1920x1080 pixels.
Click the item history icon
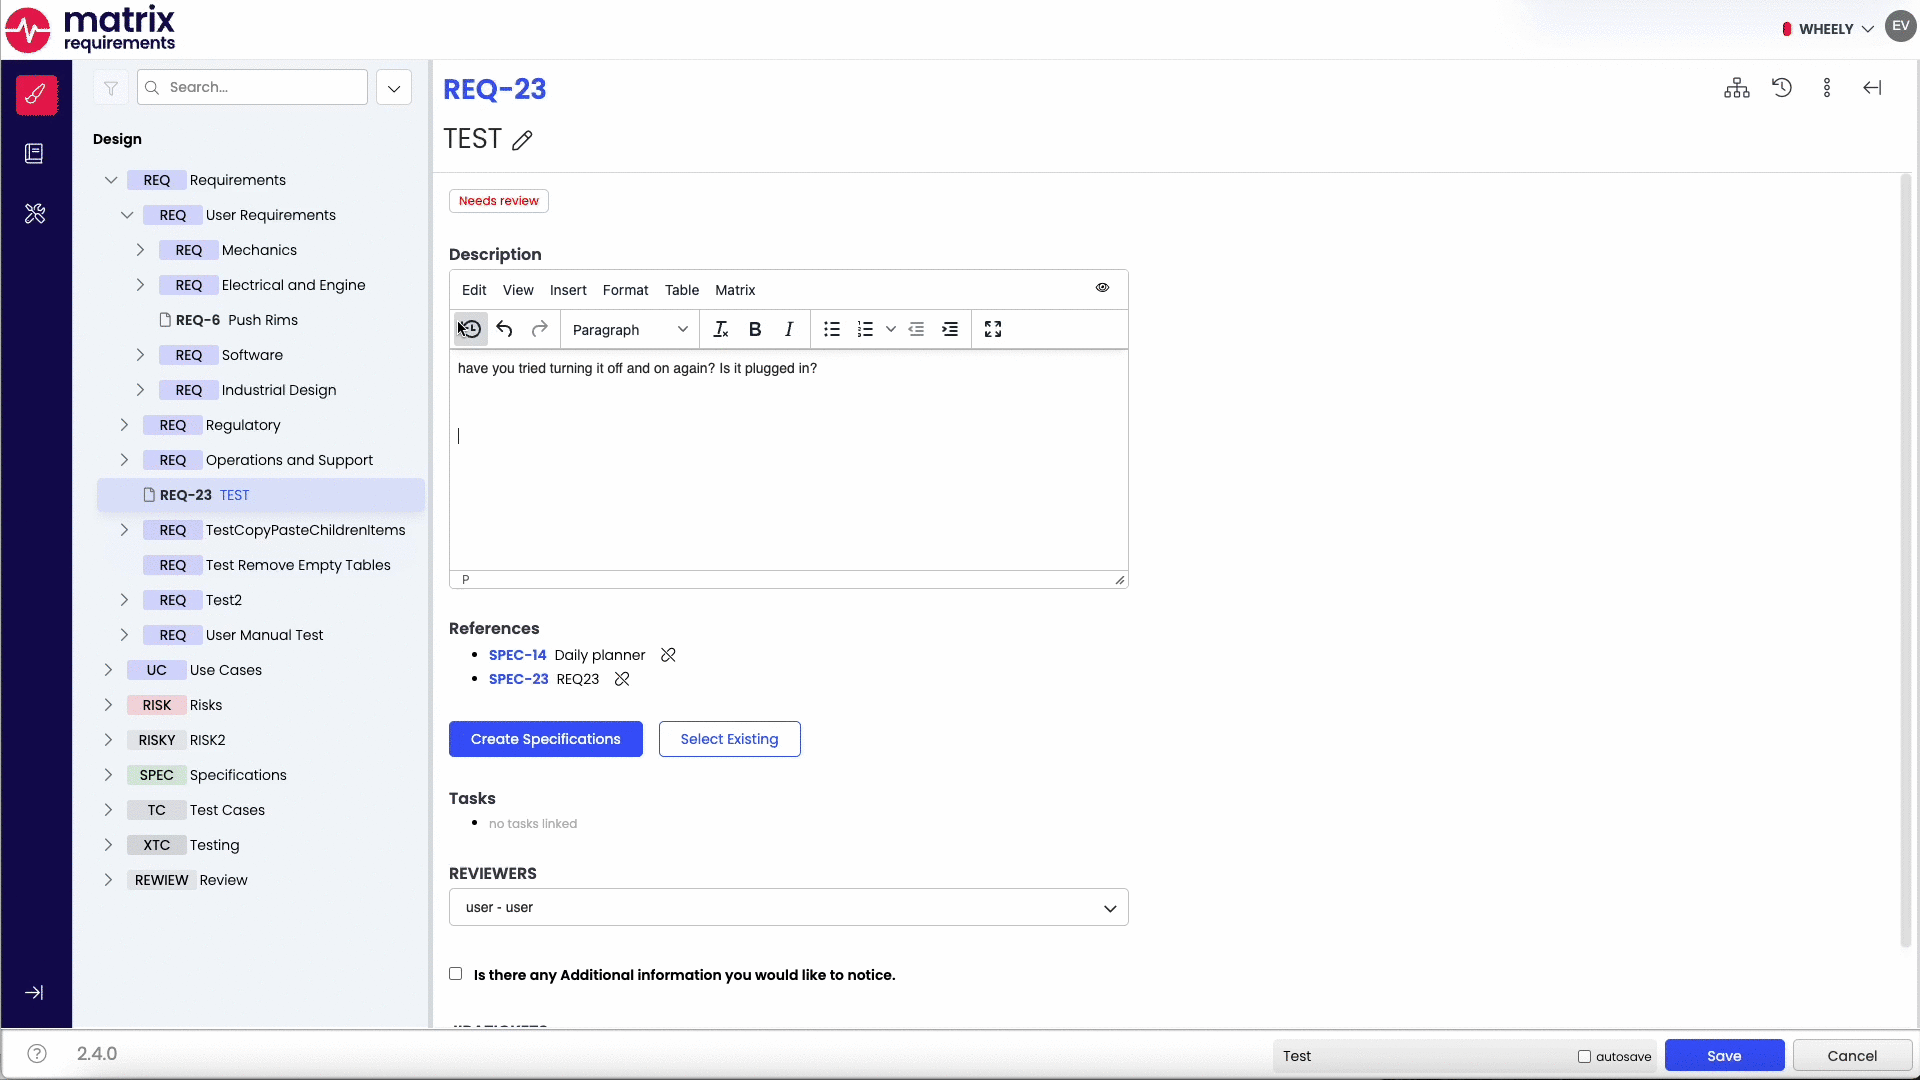1783,88
